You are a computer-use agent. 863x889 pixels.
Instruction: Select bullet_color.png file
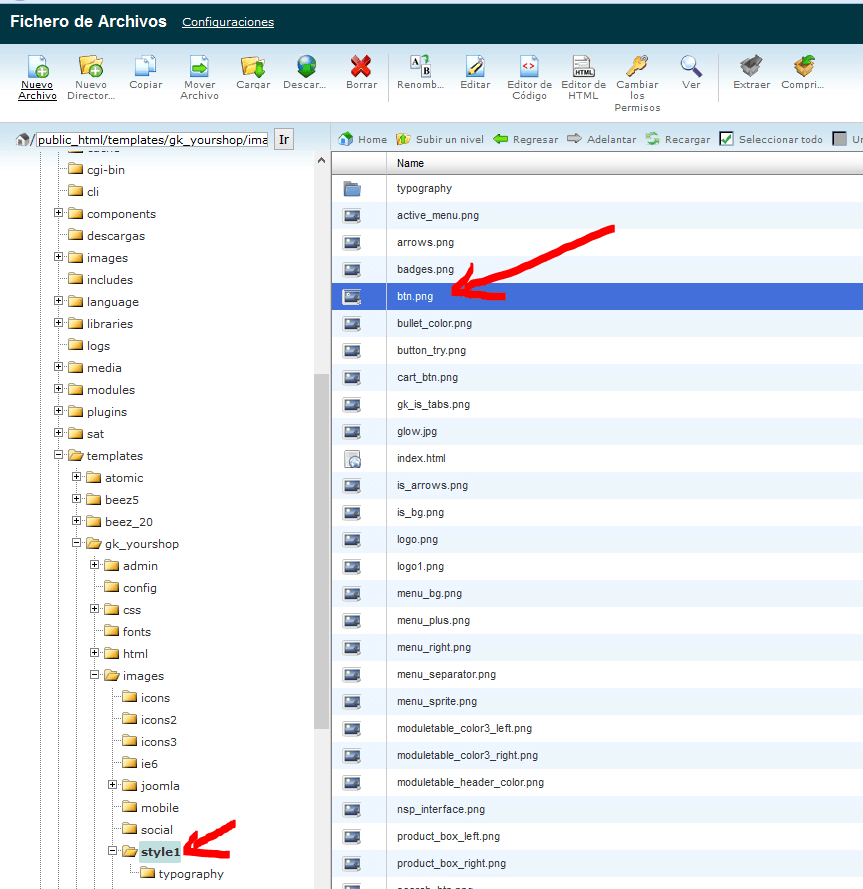pyautogui.click(x=434, y=324)
